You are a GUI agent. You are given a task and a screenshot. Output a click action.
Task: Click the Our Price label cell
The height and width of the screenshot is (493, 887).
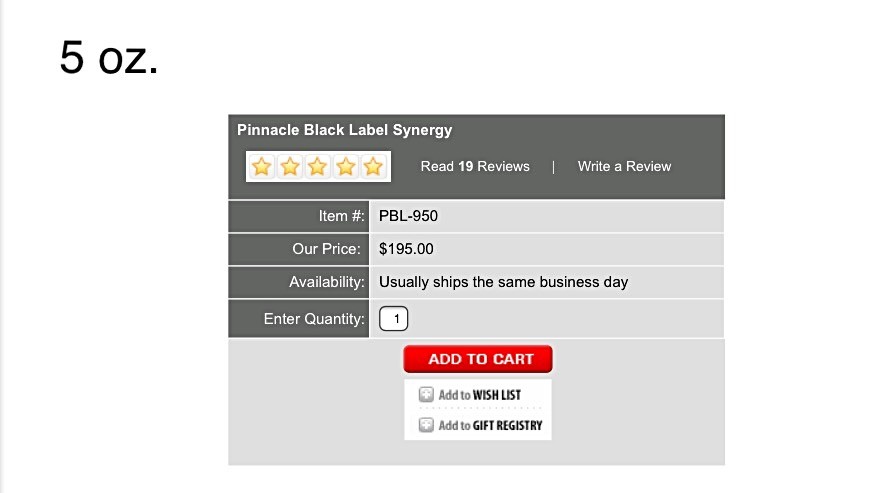(x=299, y=249)
